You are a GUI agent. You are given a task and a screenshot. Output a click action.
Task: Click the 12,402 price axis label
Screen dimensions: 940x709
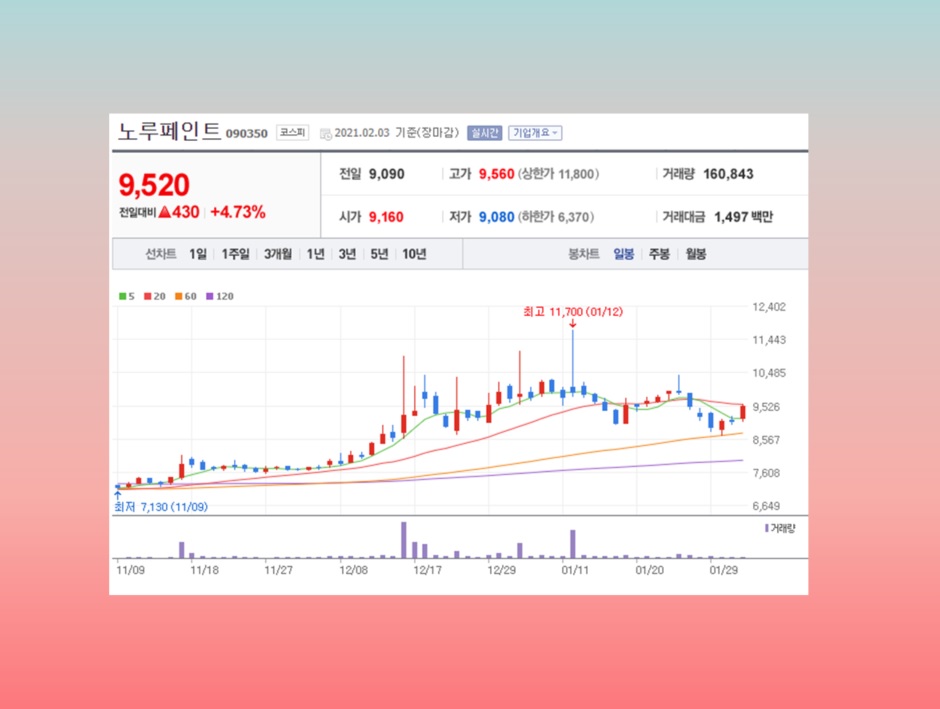(x=769, y=307)
